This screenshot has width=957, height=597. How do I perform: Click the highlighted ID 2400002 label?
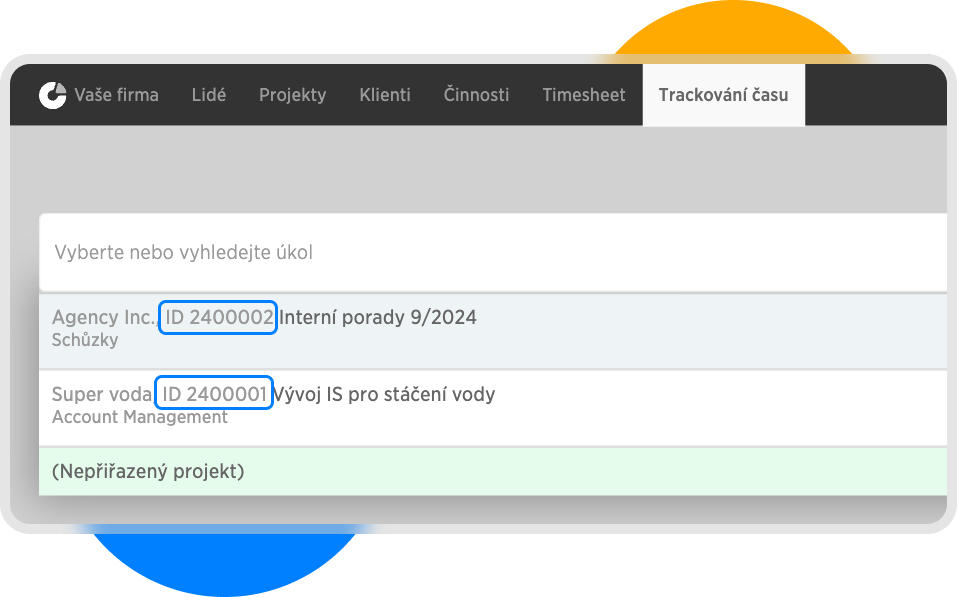coord(217,318)
